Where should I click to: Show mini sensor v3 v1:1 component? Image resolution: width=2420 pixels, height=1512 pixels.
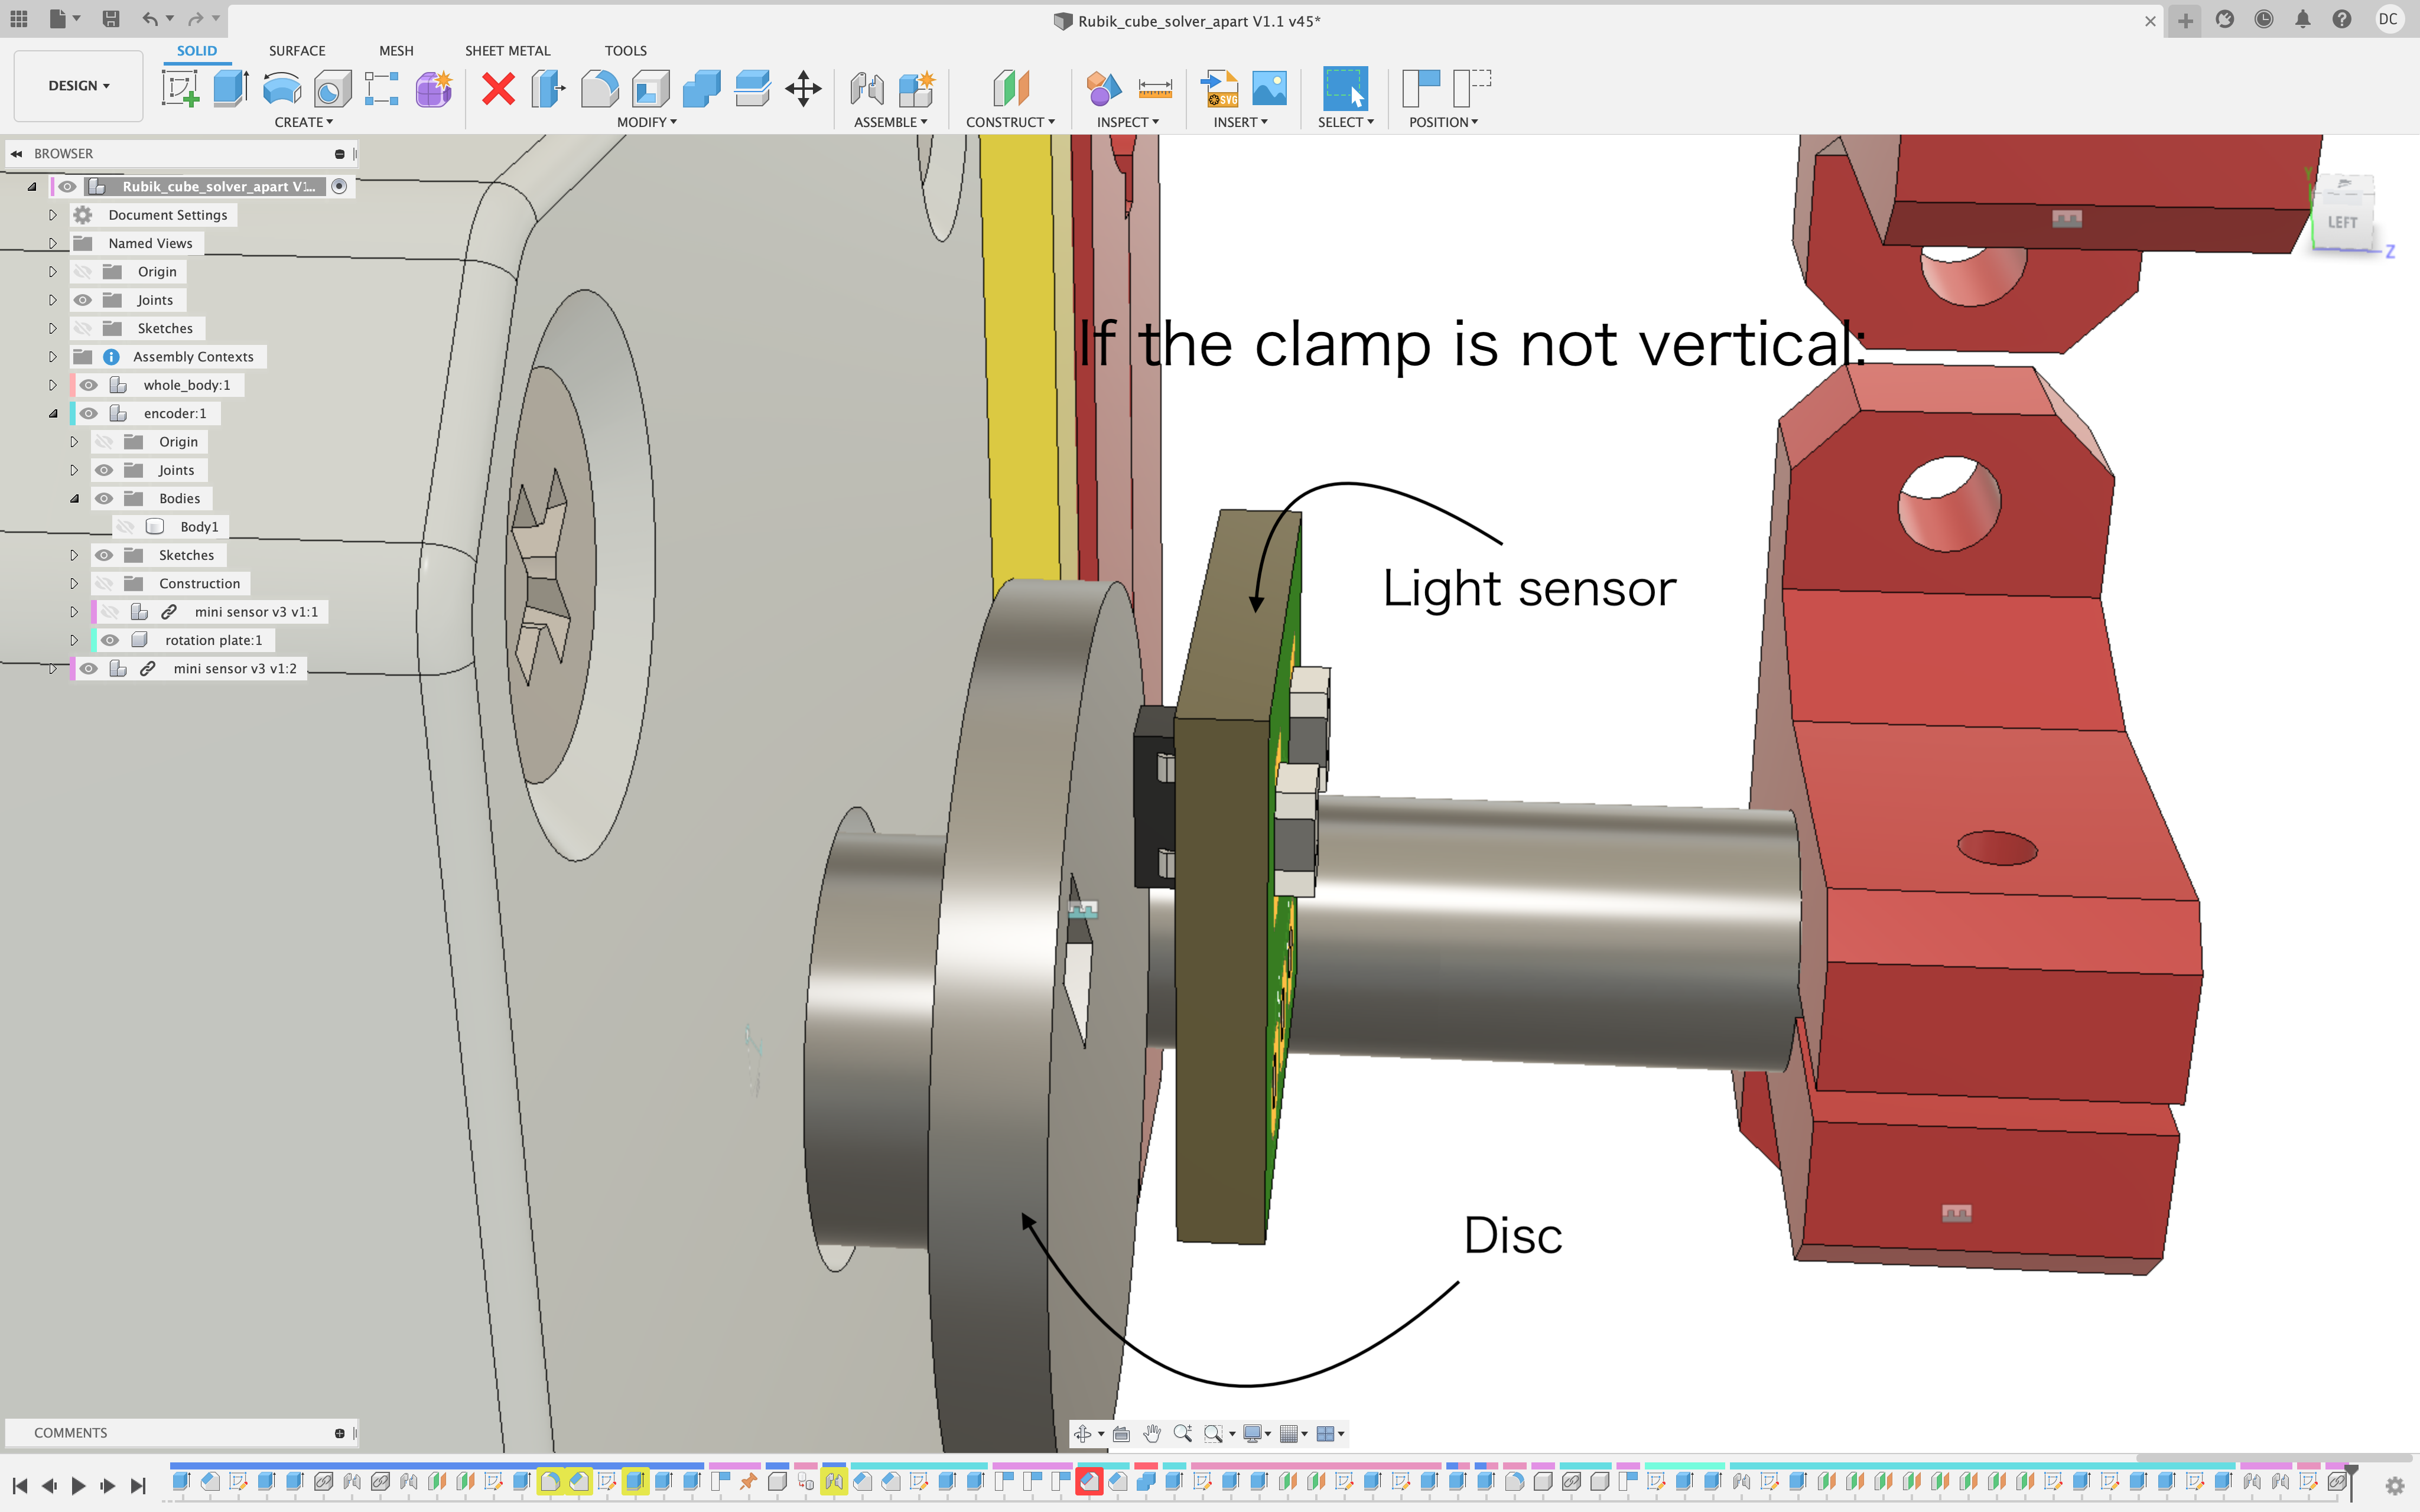(x=110, y=612)
